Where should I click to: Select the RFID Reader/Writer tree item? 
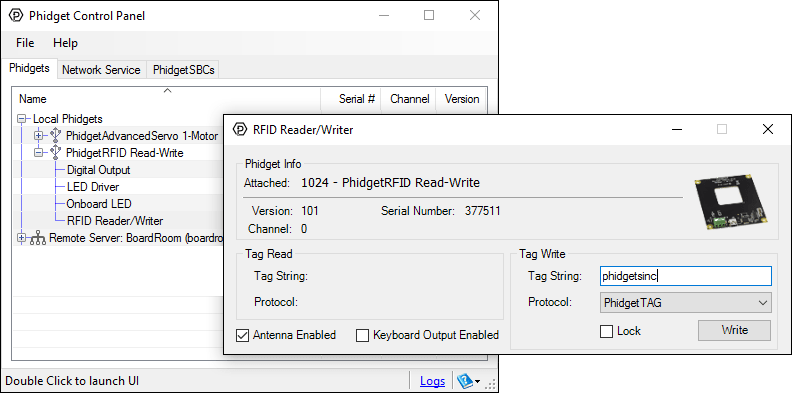(115, 221)
